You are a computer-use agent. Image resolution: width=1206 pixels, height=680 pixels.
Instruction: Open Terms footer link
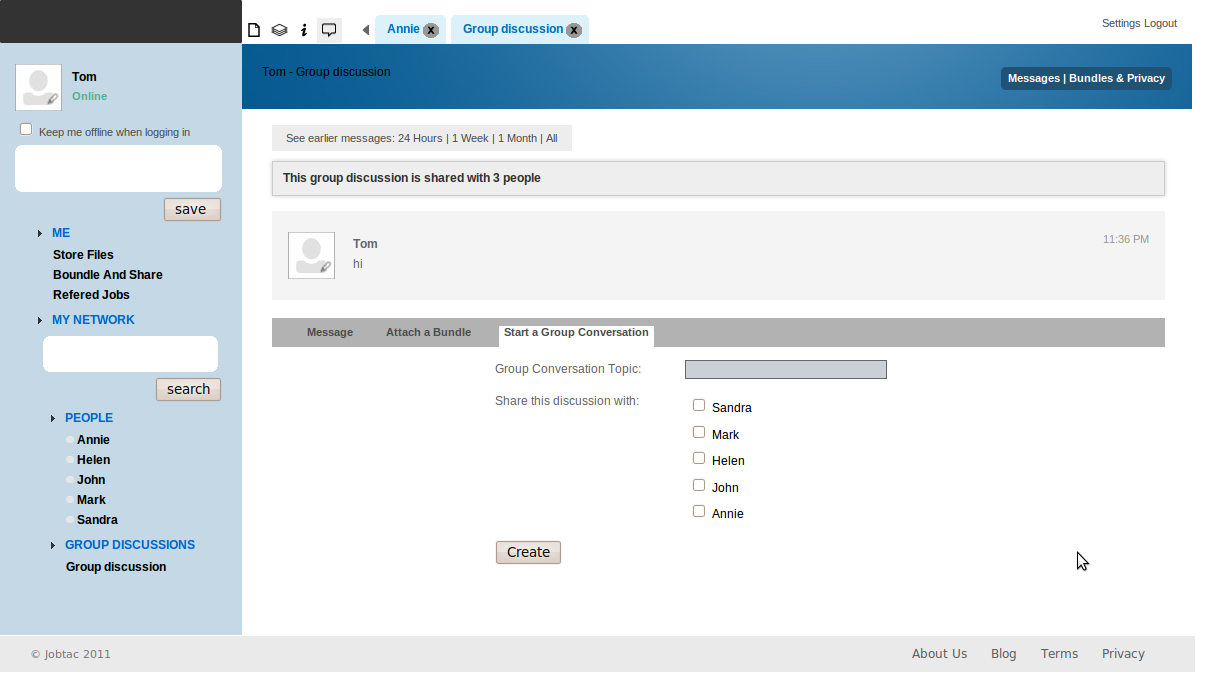1059,654
